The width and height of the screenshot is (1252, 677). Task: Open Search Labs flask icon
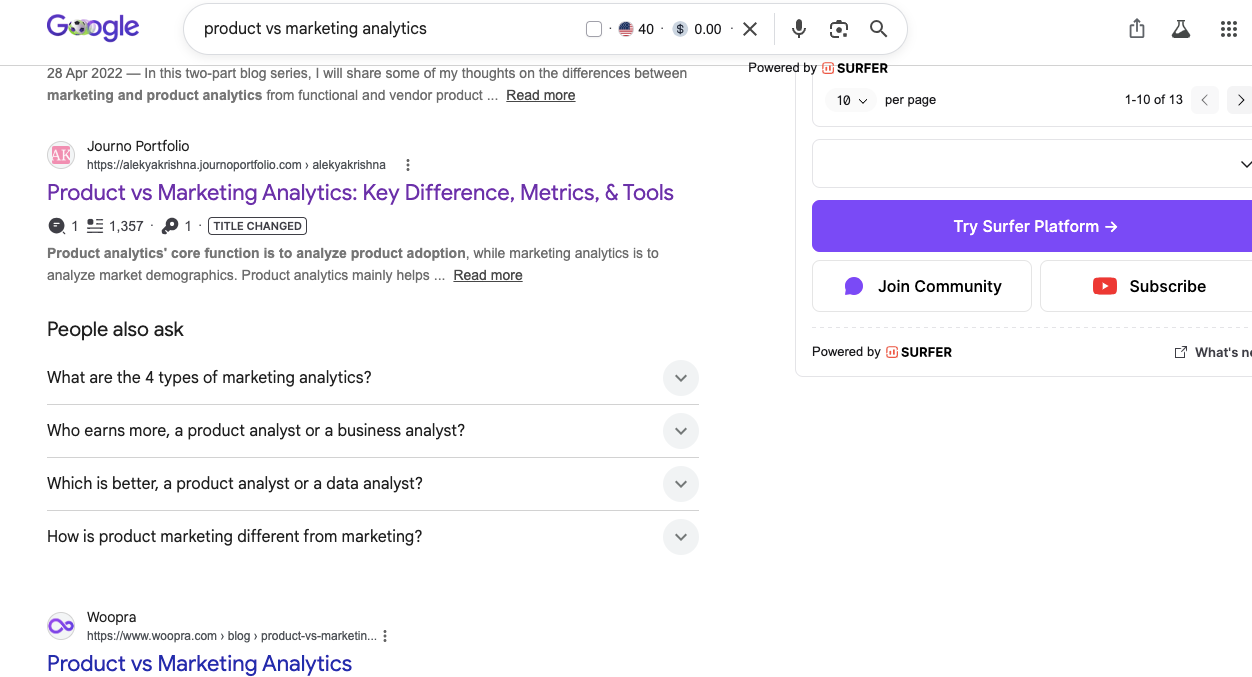pyautogui.click(x=1181, y=29)
